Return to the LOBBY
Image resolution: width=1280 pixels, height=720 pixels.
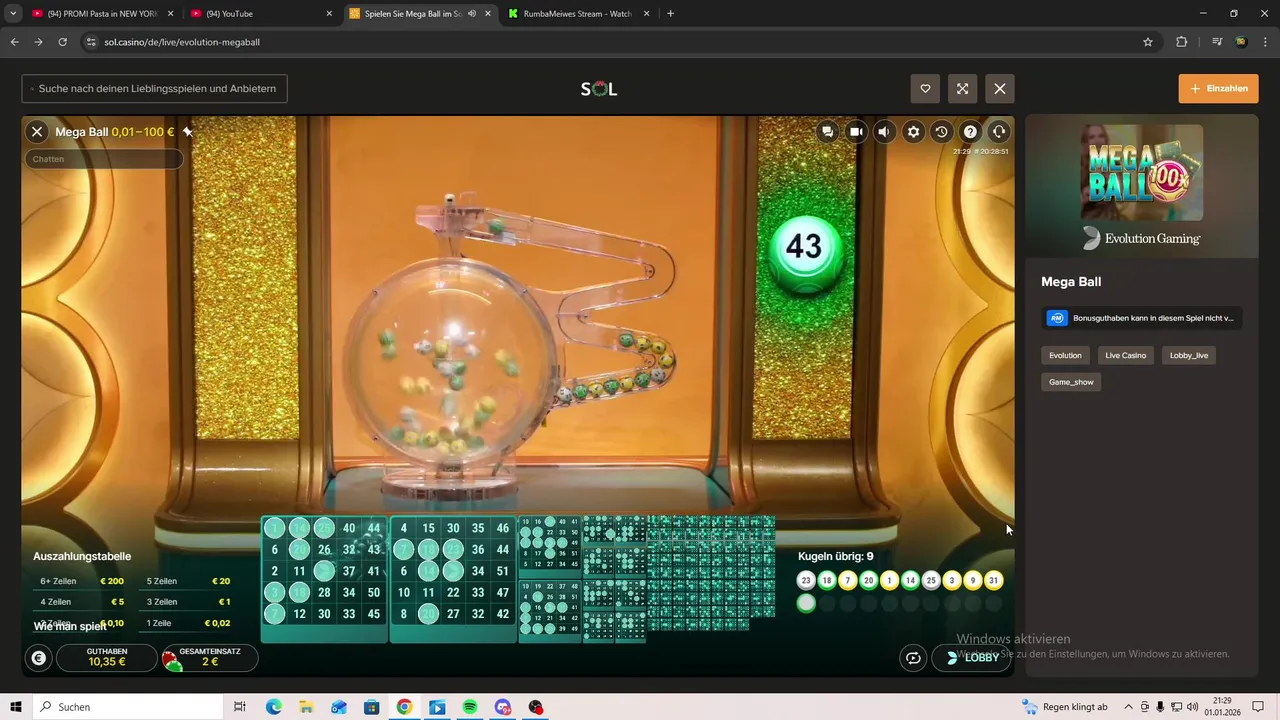971,658
